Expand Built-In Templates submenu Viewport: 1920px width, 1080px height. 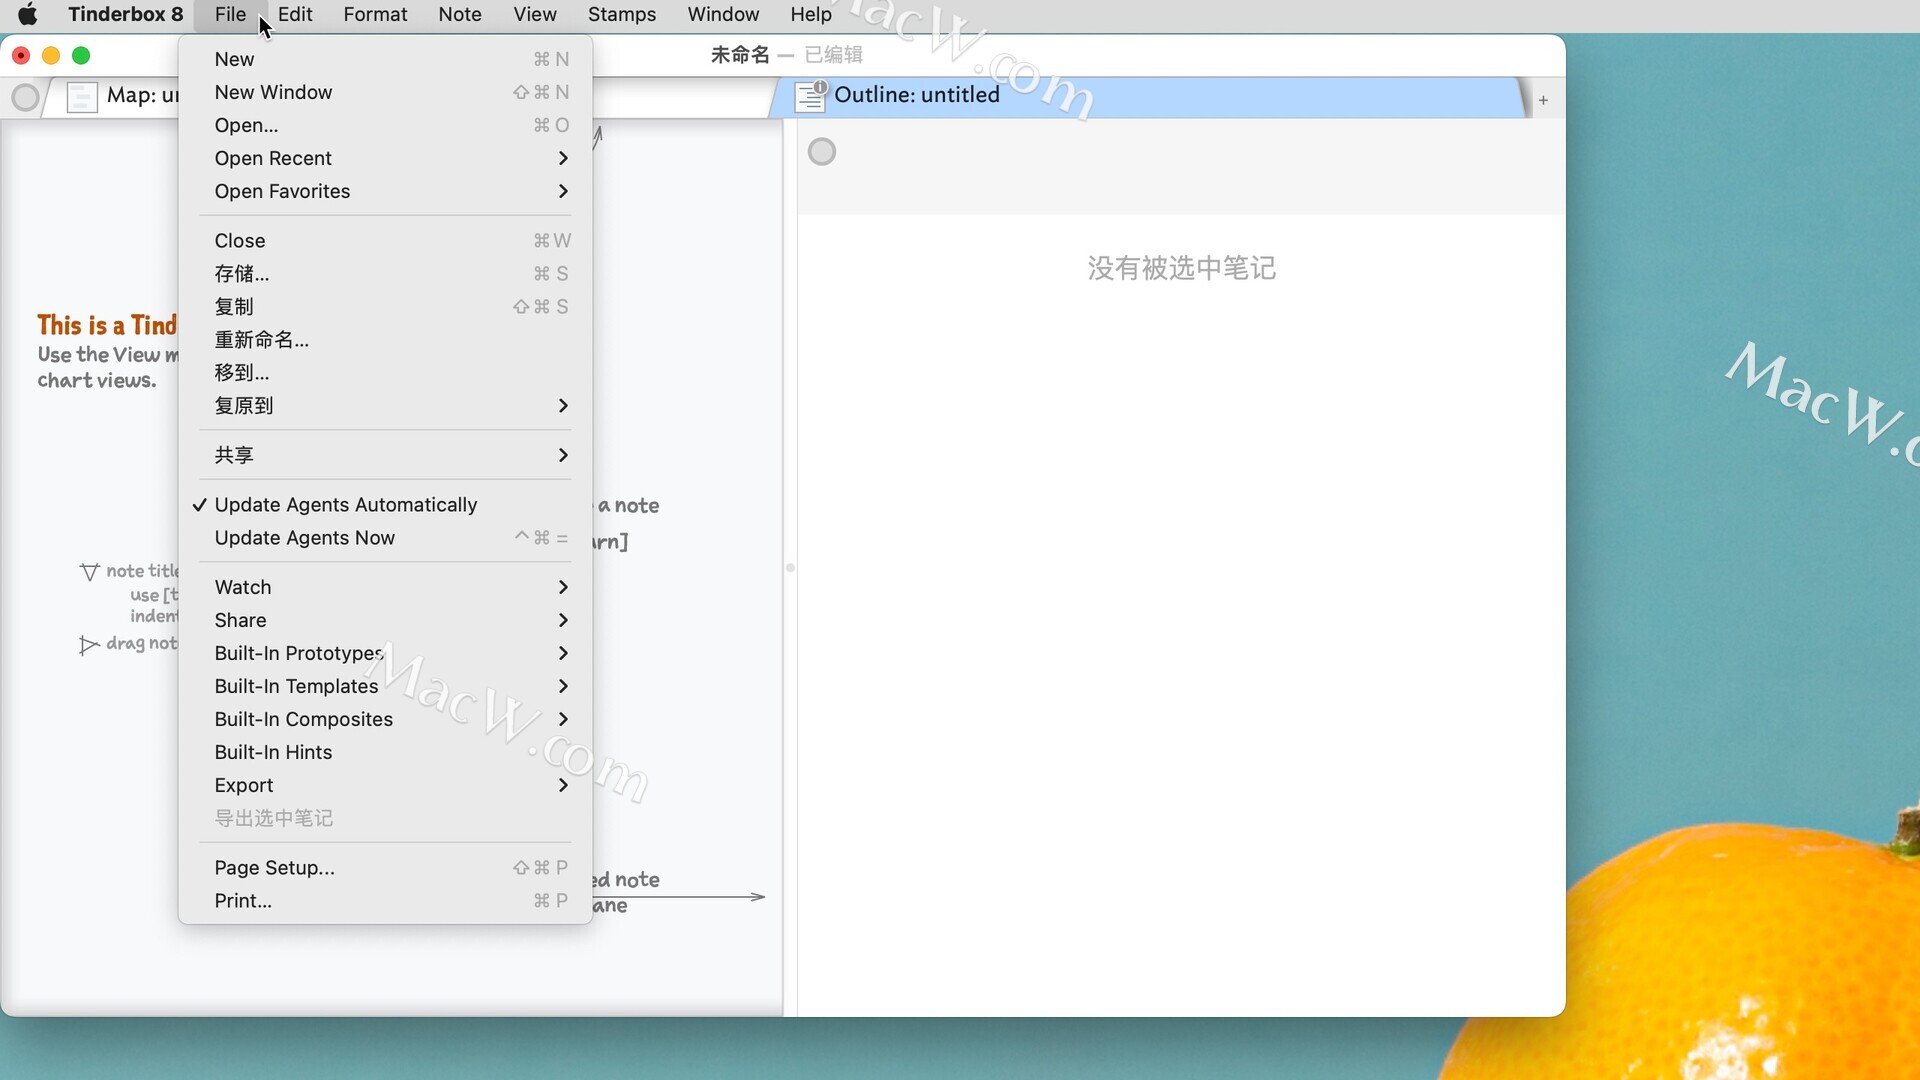tap(385, 686)
